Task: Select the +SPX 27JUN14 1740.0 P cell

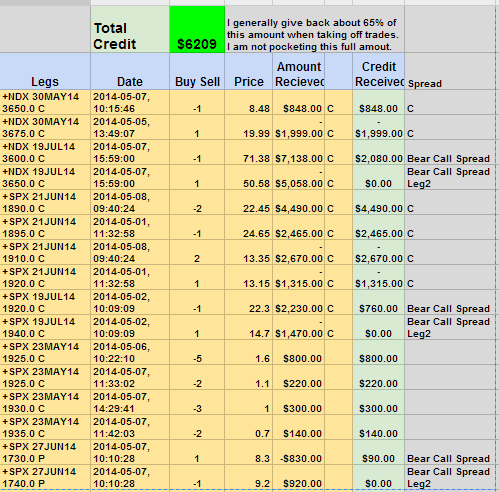Action: coord(45,477)
